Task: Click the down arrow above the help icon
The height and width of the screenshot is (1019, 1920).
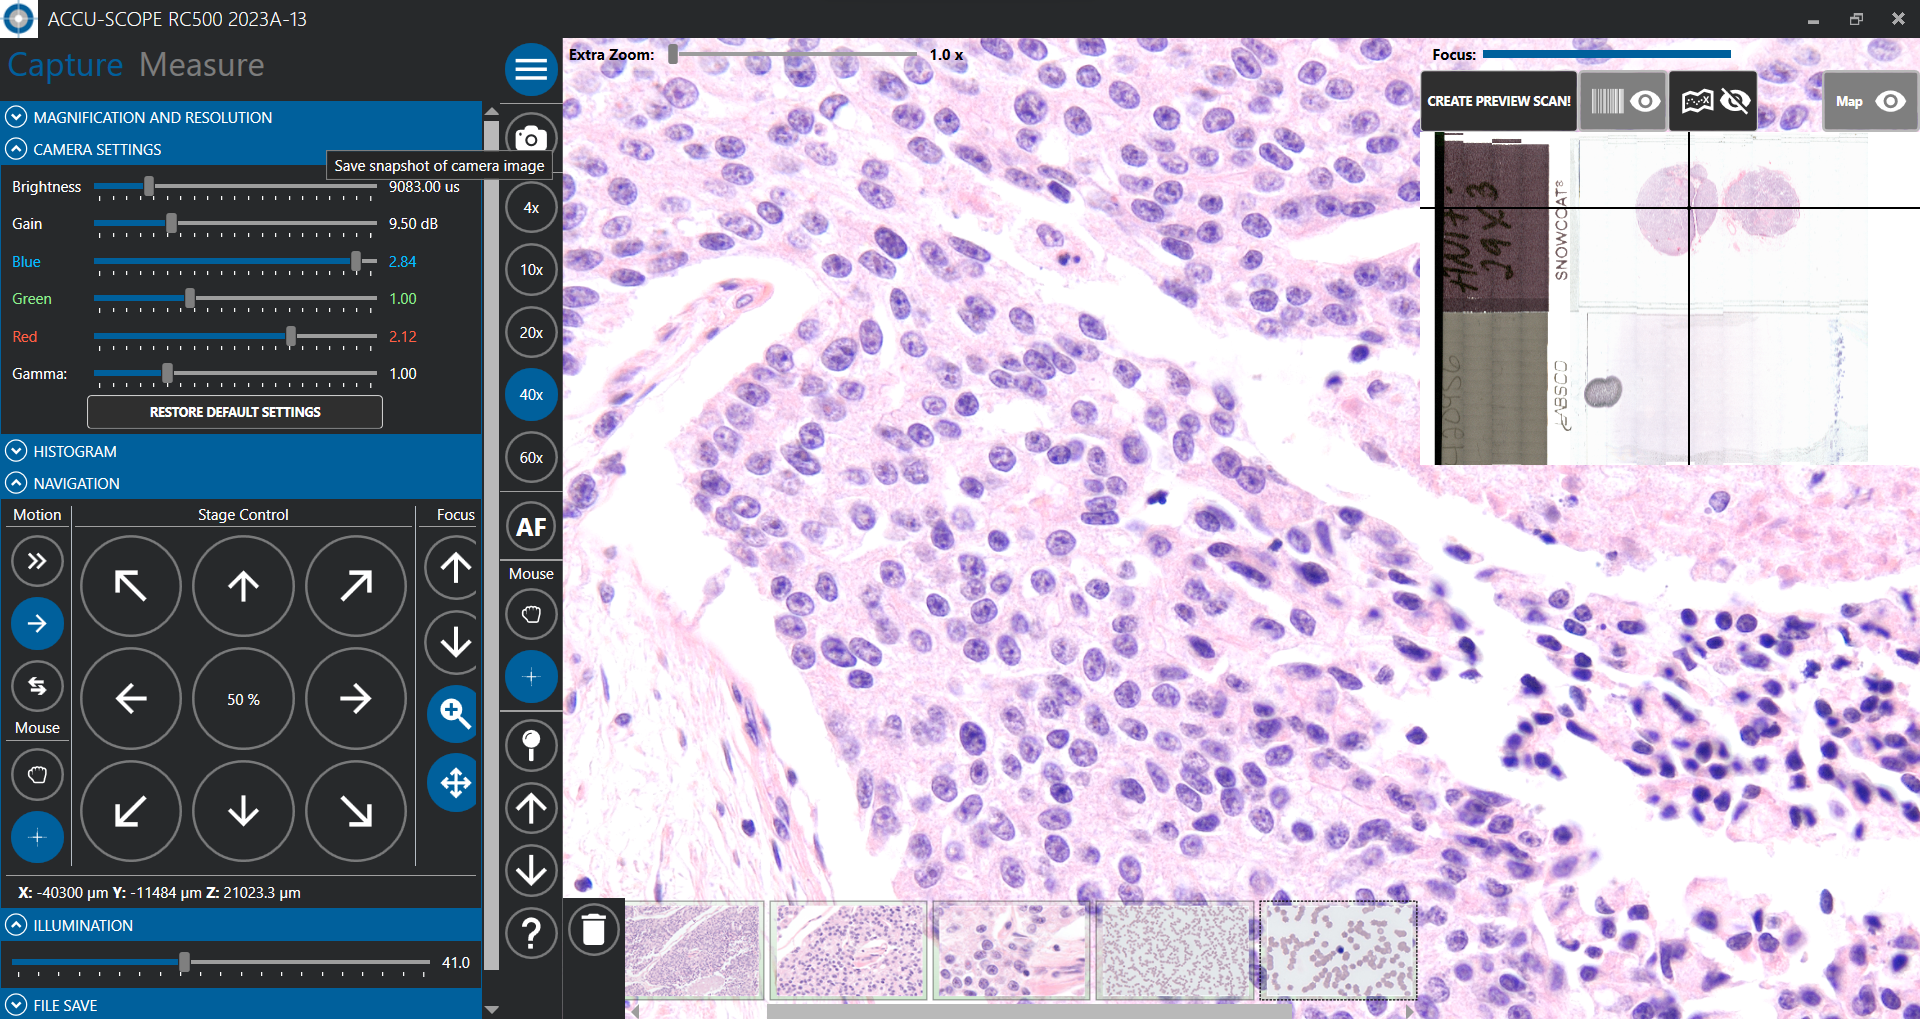Action: (x=531, y=870)
